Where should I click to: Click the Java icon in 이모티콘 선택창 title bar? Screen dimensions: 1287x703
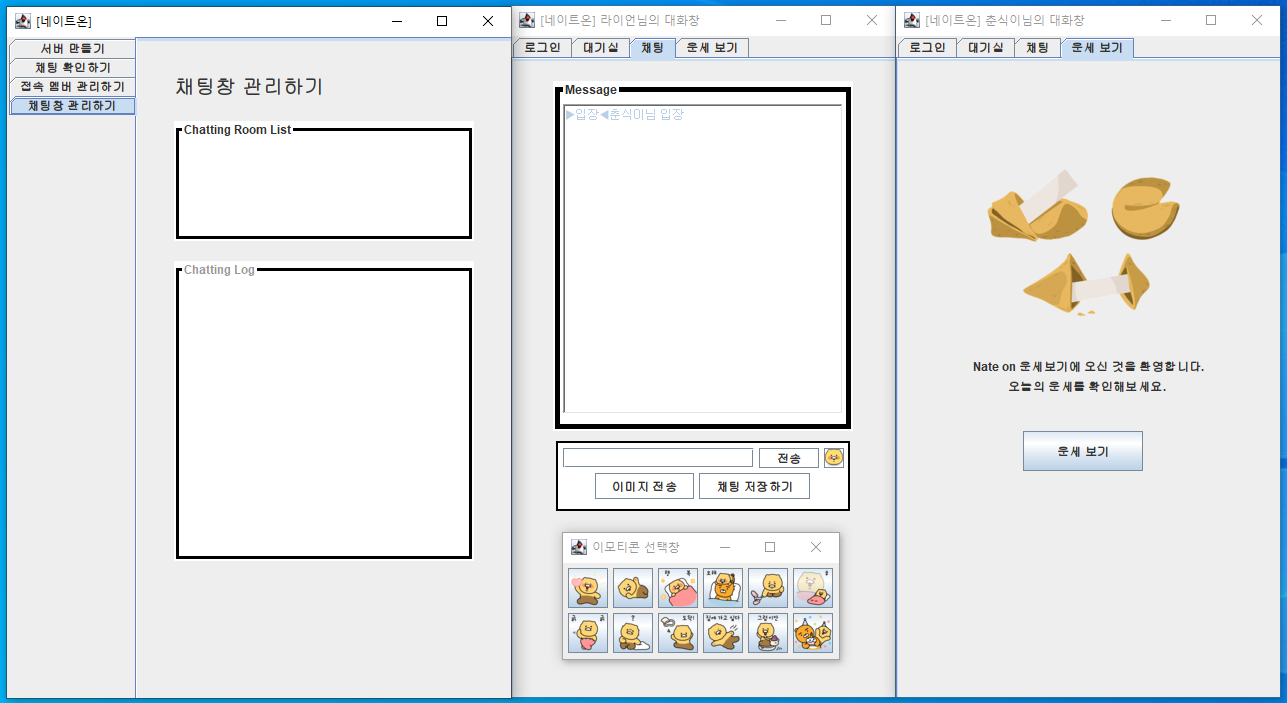tap(579, 547)
